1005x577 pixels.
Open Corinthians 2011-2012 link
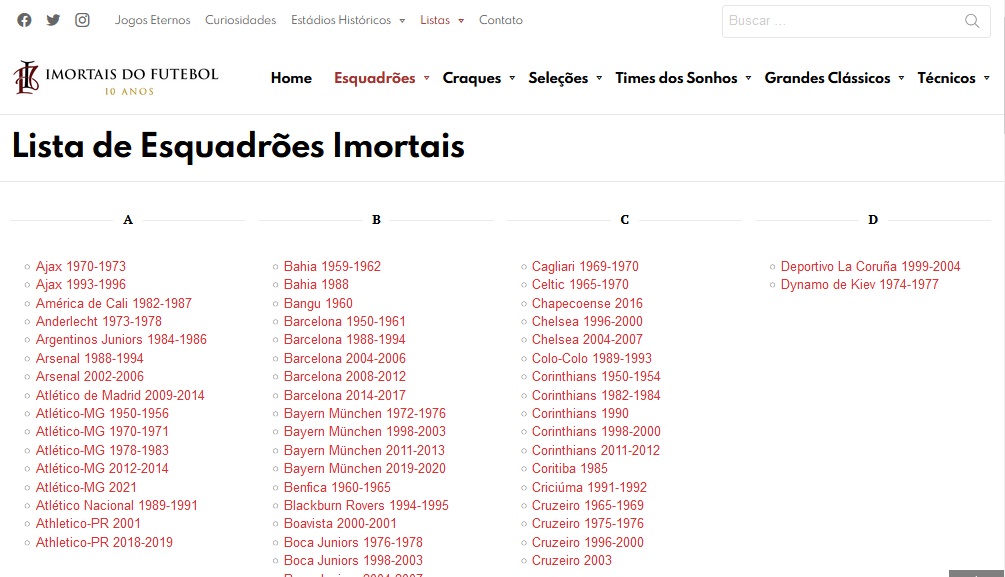click(x=595, y=451)
